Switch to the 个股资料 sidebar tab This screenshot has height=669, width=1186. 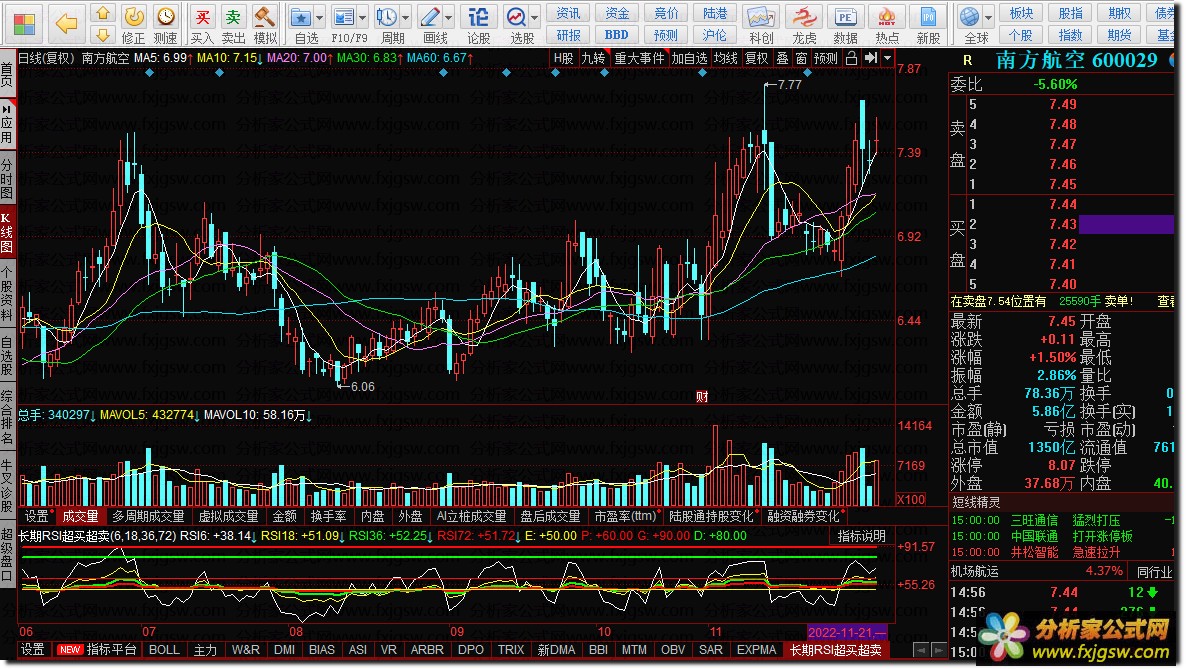[x=7, y=295]
